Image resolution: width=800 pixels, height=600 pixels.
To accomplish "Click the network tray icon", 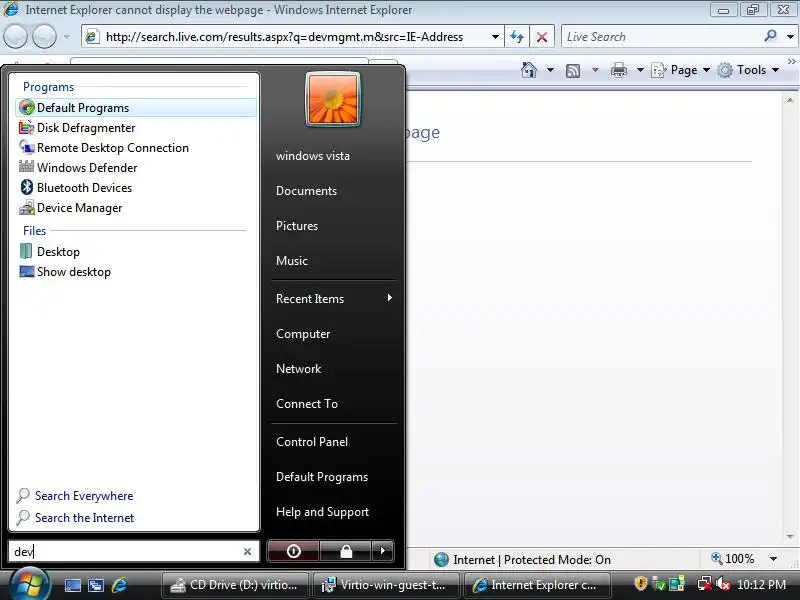I will click(x=705, y=584).
